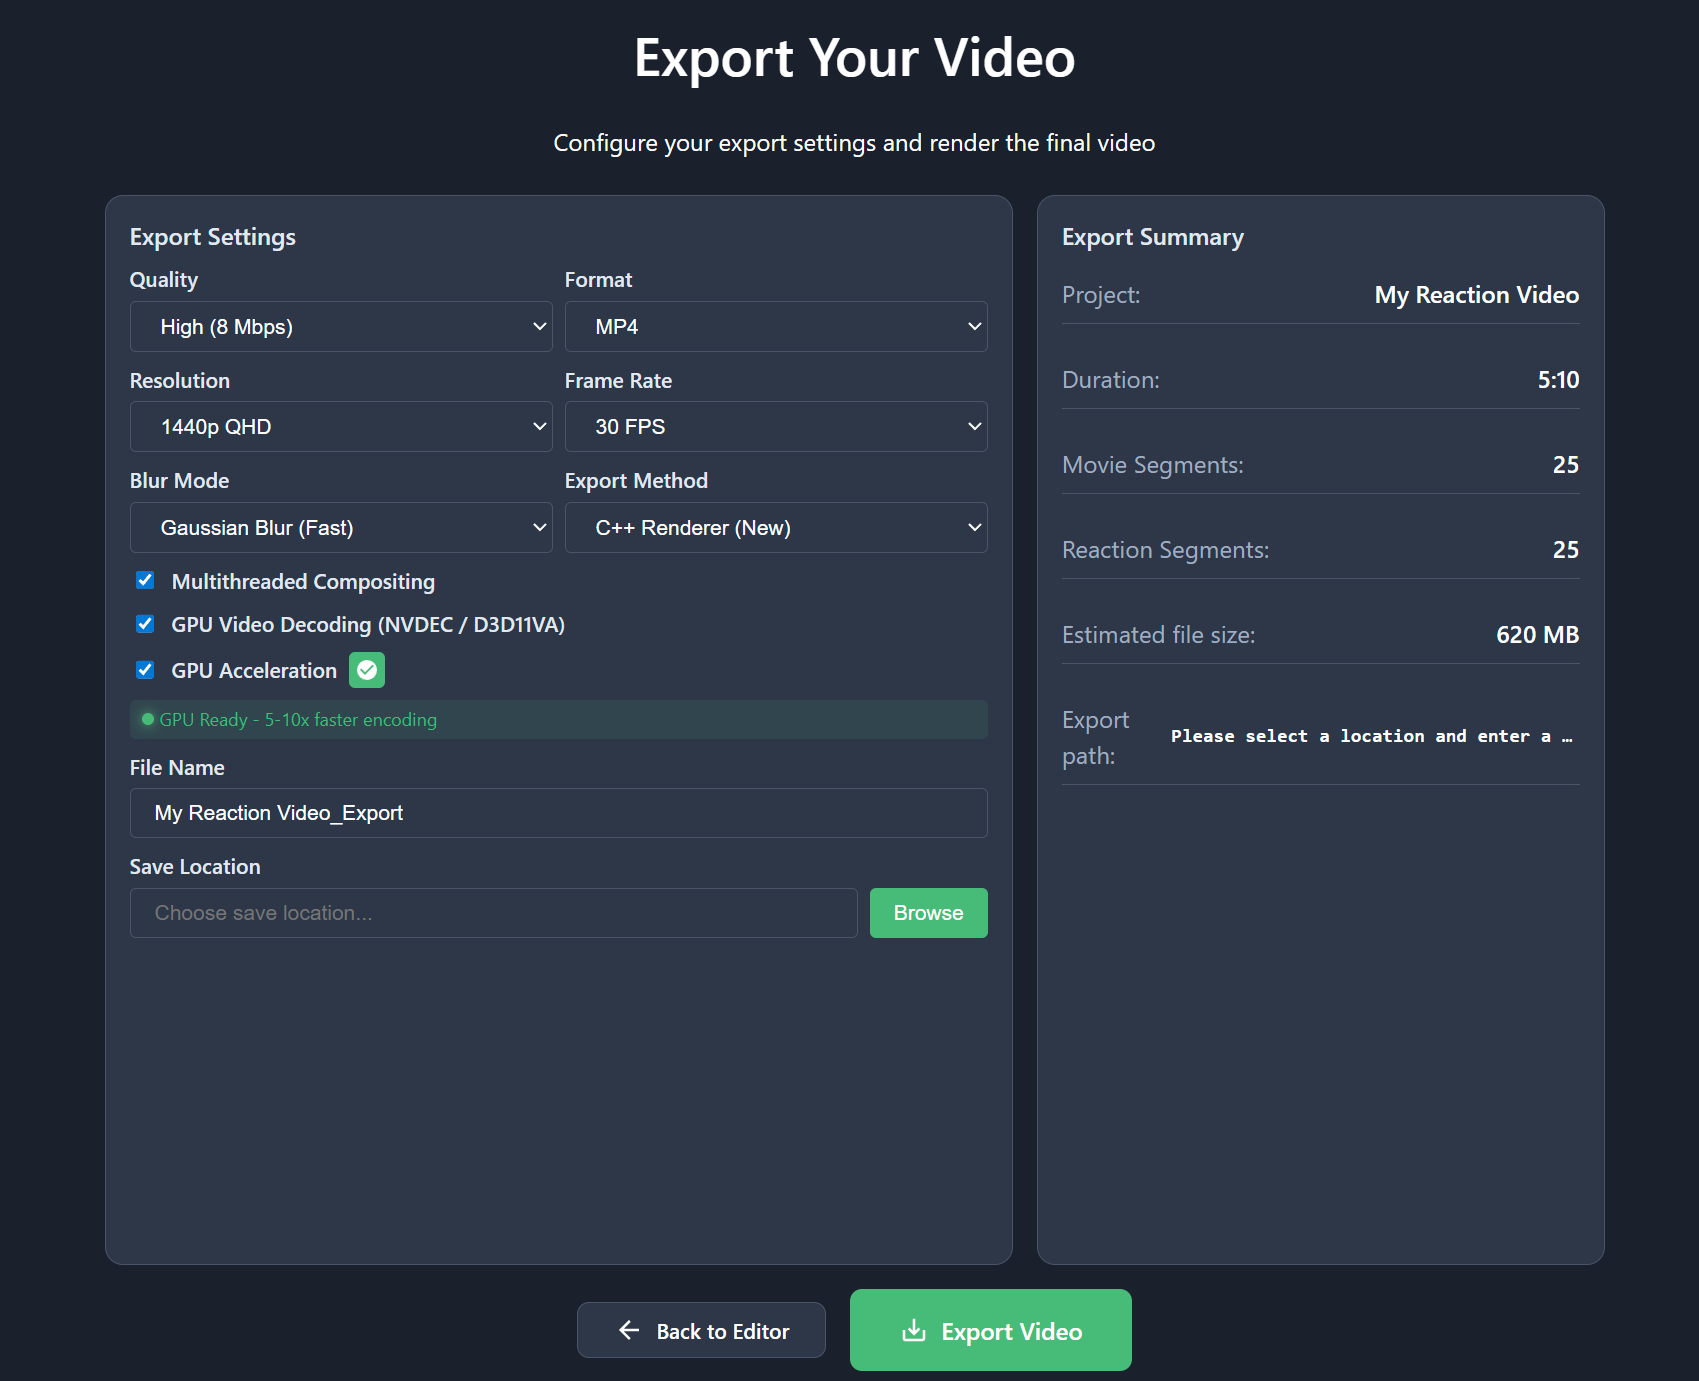Click Back to Editor
Image resolution: width=1699 pixels, height=1381 pixels.
tap(701, 1331)
